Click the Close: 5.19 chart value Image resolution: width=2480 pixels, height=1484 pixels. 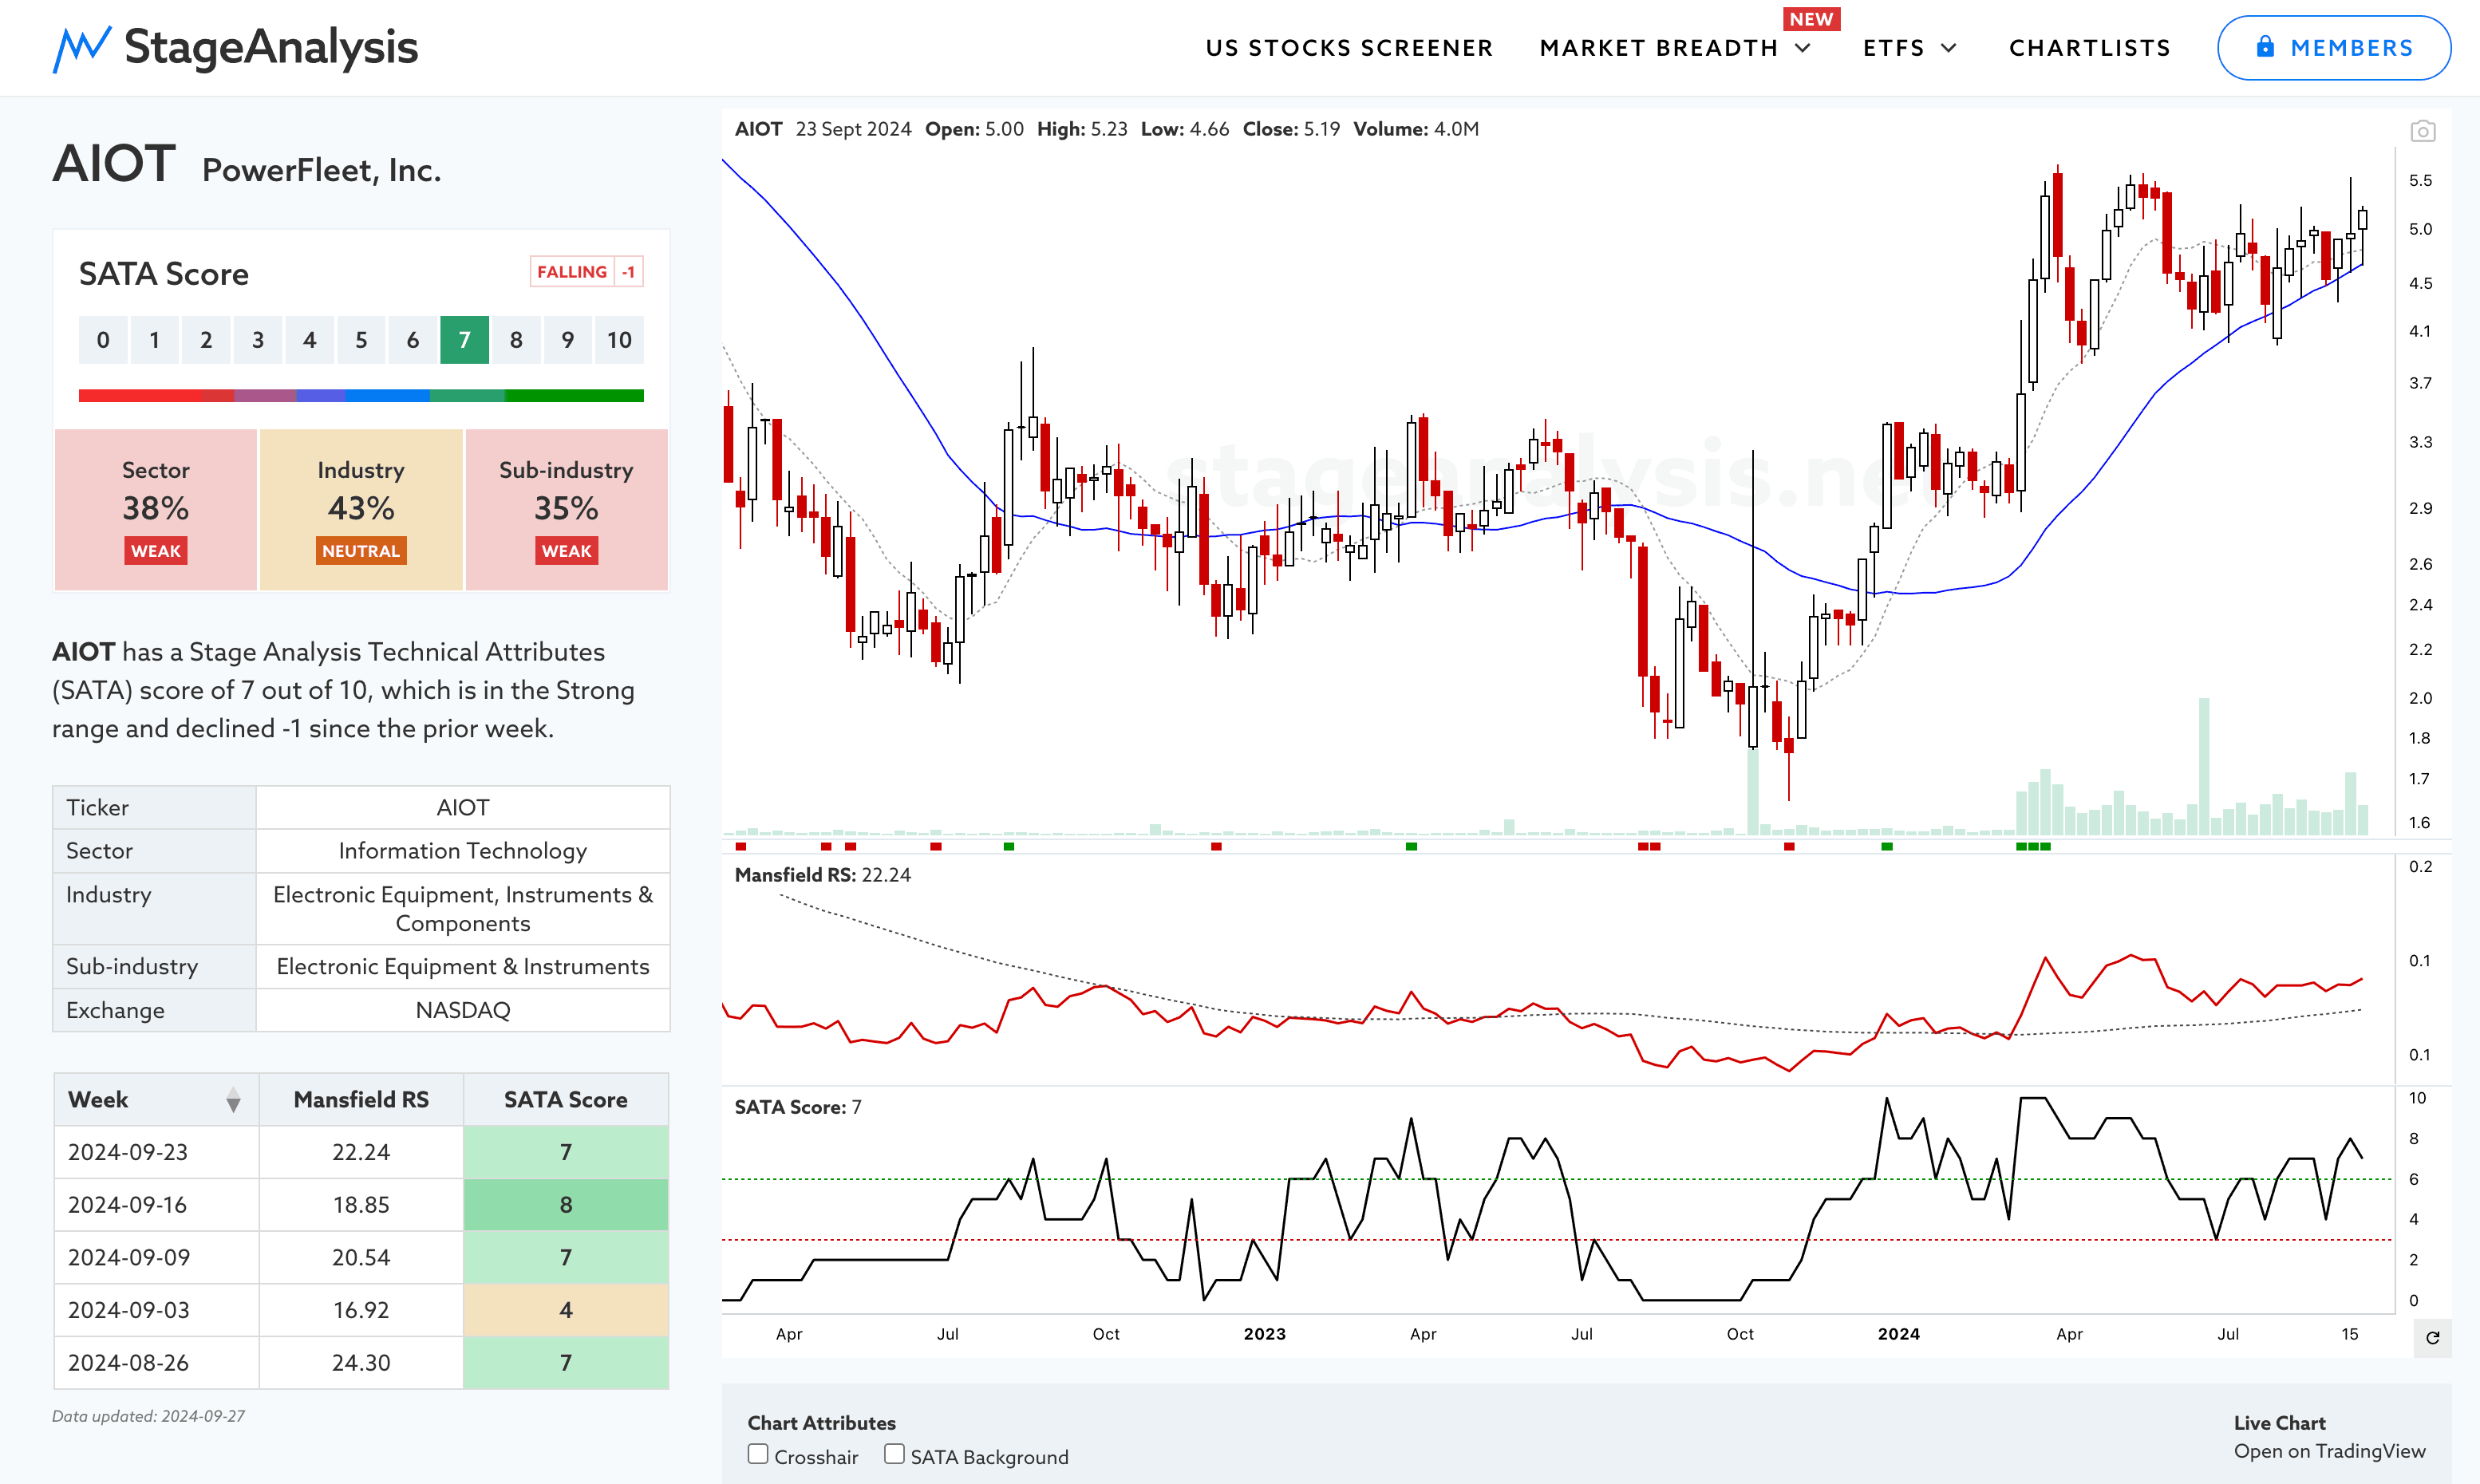tap(1291, 129)
